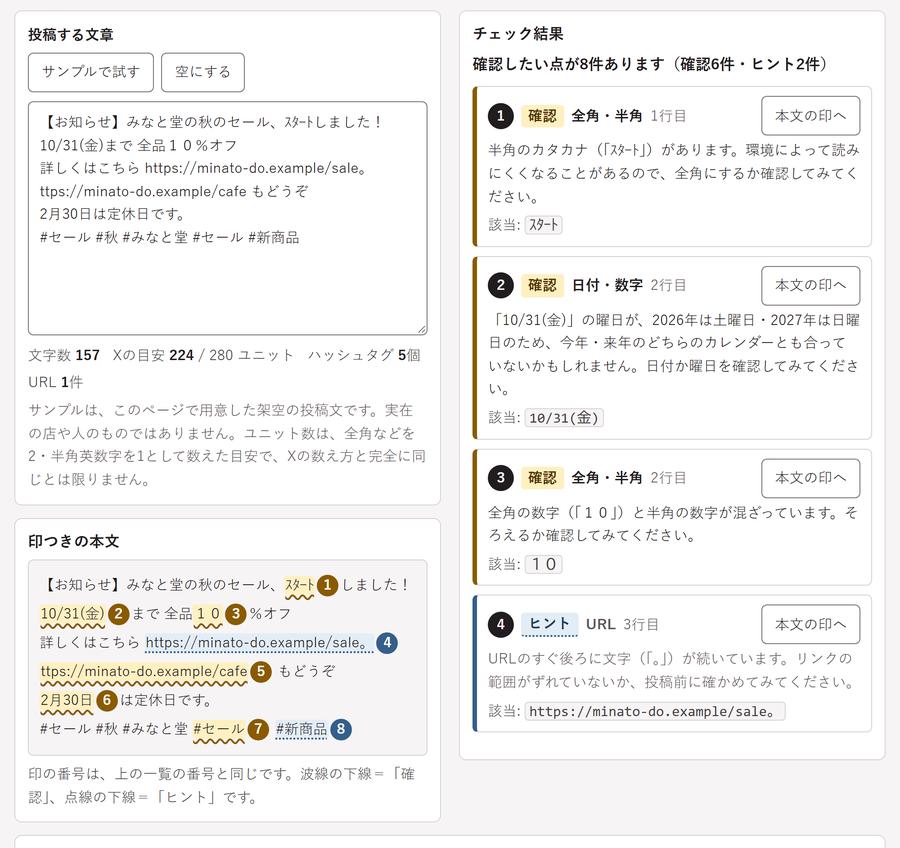Click the URL 1件 counter

coord(56,382)
